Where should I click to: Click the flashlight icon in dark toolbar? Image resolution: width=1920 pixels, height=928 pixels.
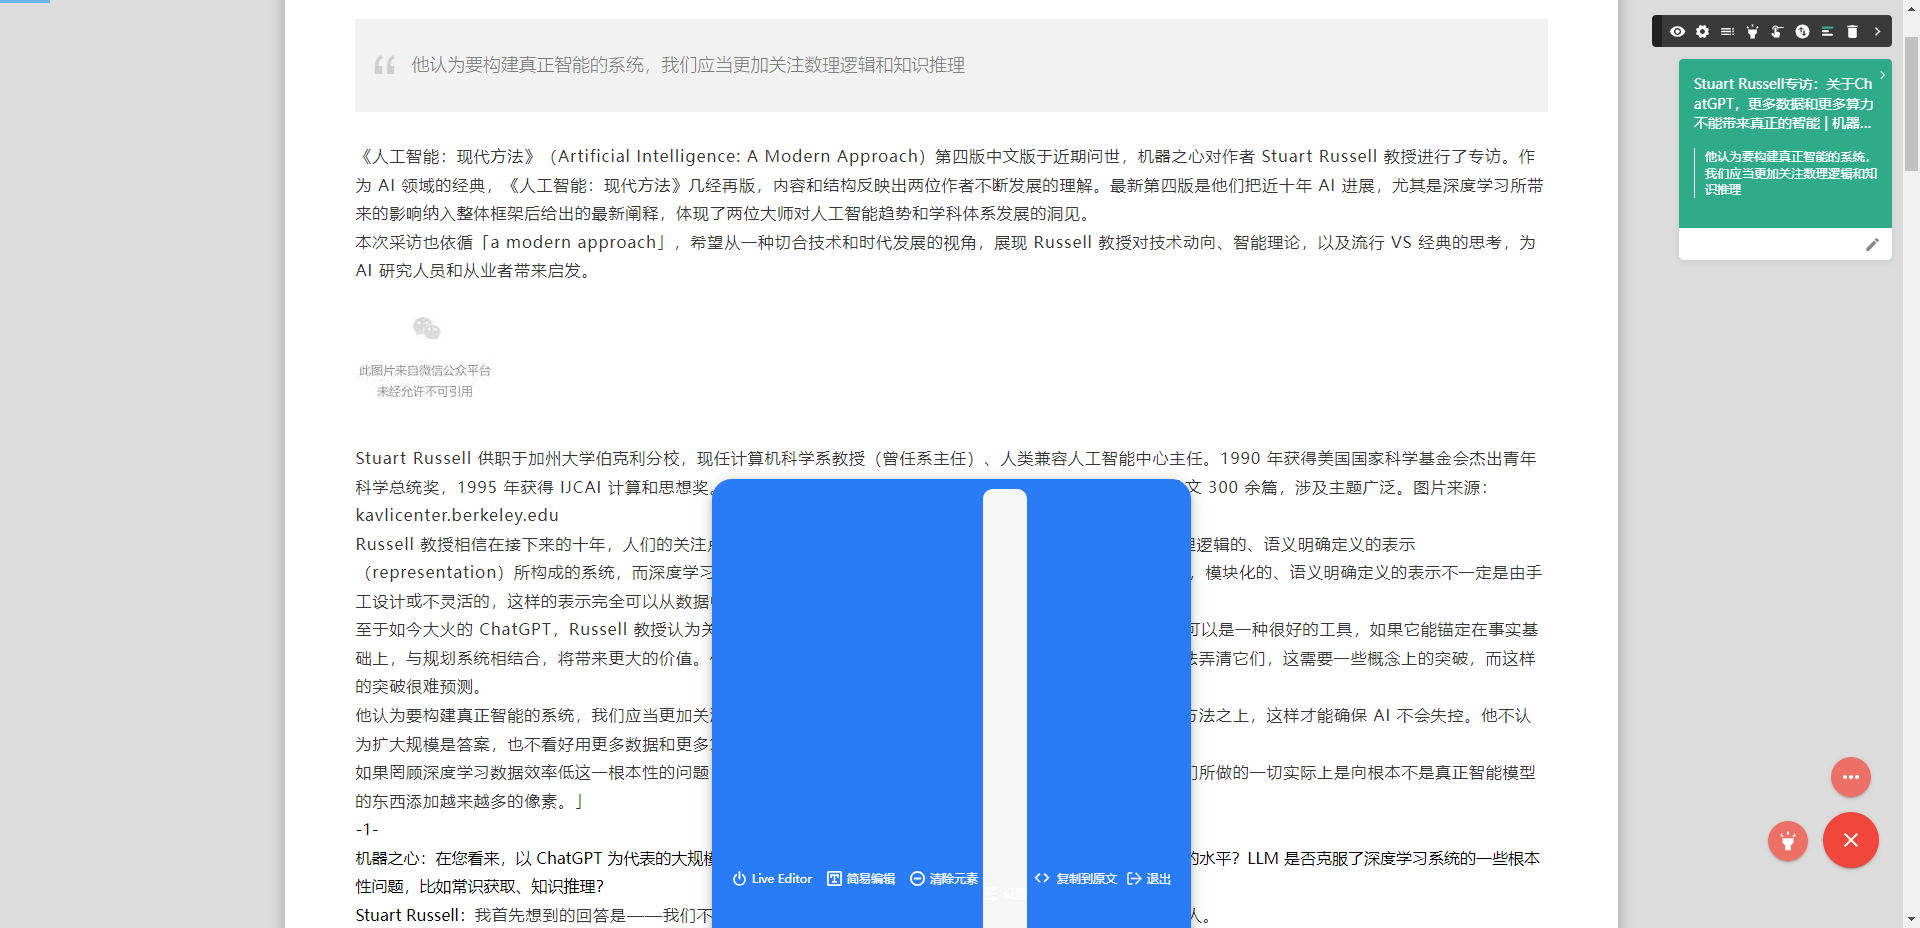pyautogui.click(x=1752, y=32)
